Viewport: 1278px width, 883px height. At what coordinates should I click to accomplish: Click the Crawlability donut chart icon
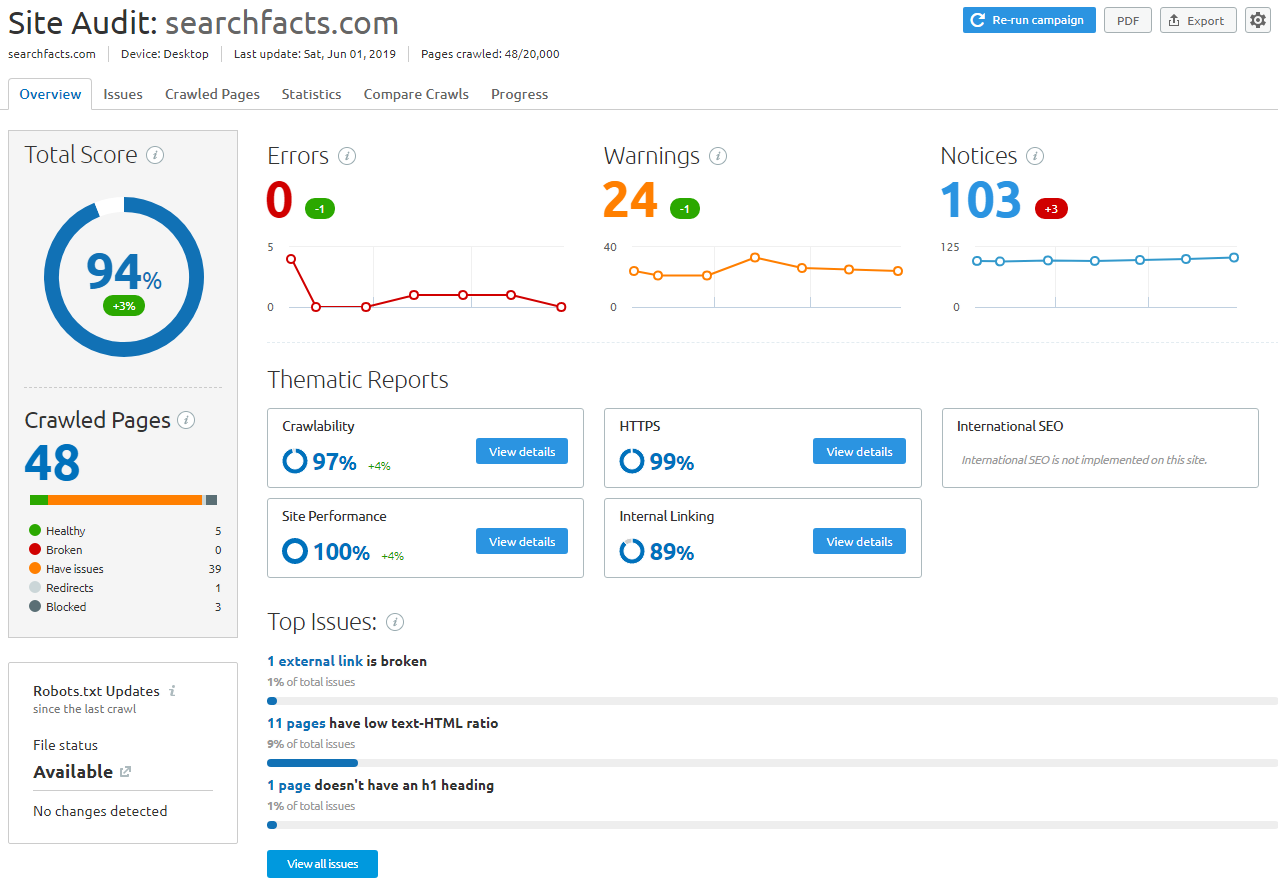pos(295,461)
